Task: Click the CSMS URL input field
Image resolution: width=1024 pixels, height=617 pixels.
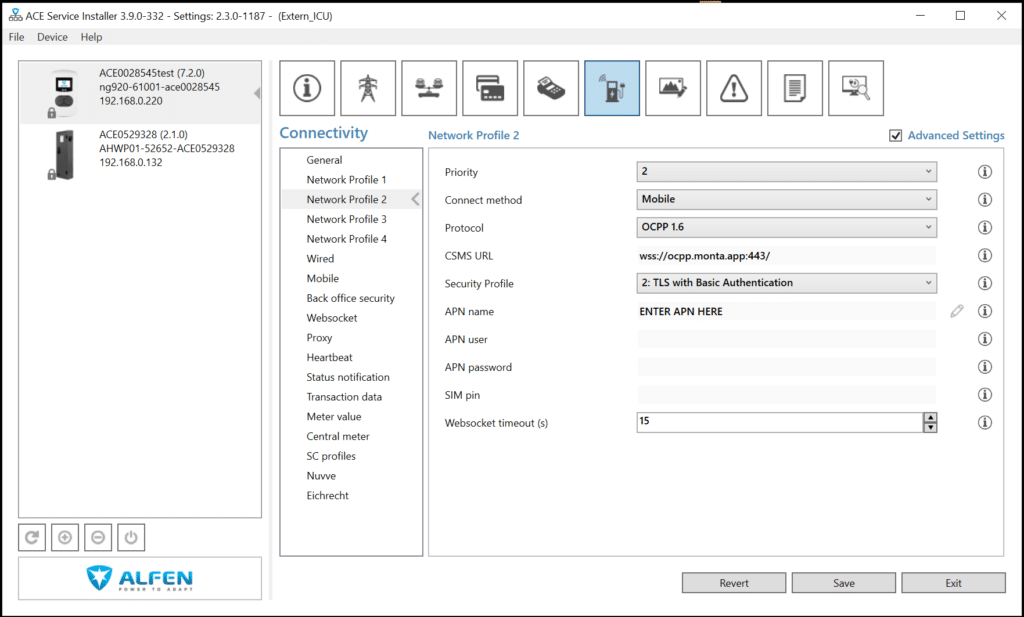Action: (x=786, y=256)
